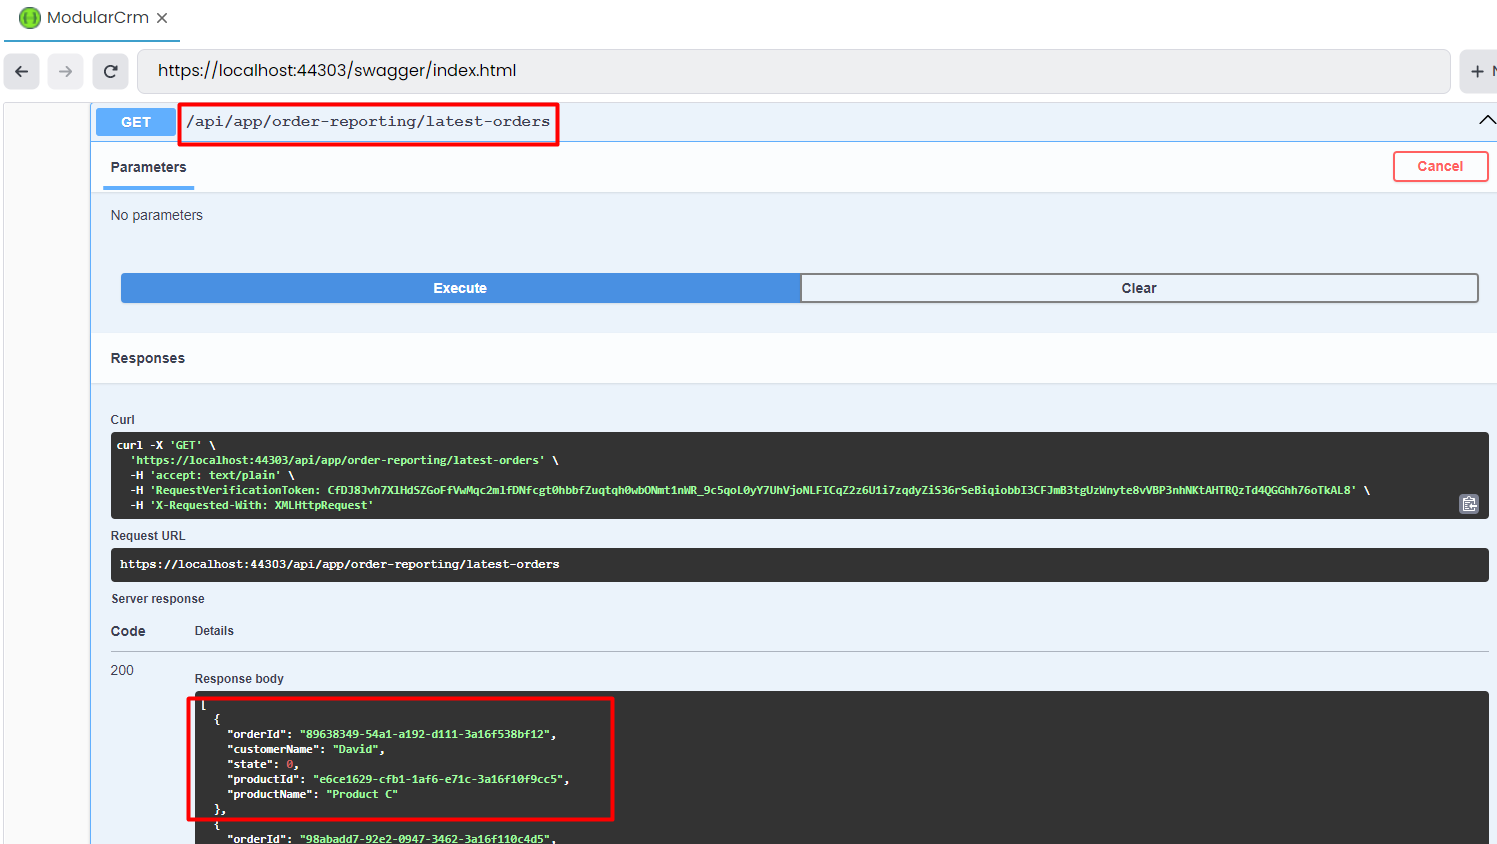The image size is (1497, 844).
Task: Collapse the latest-orders operation panel
Action: (1486, 119)
